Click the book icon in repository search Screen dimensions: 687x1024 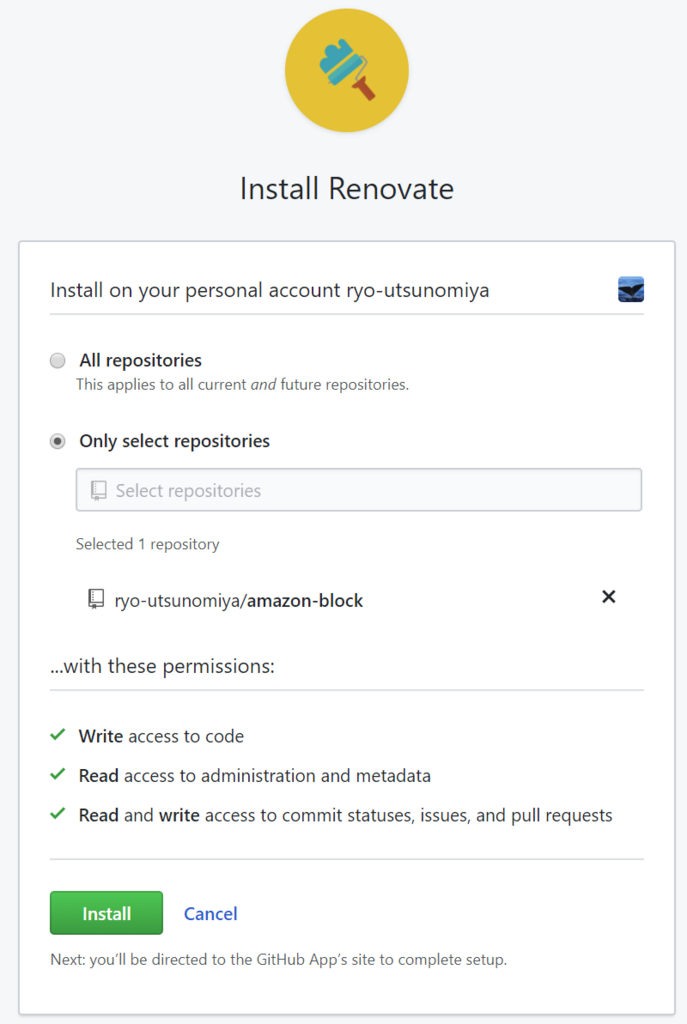[99, 490]
